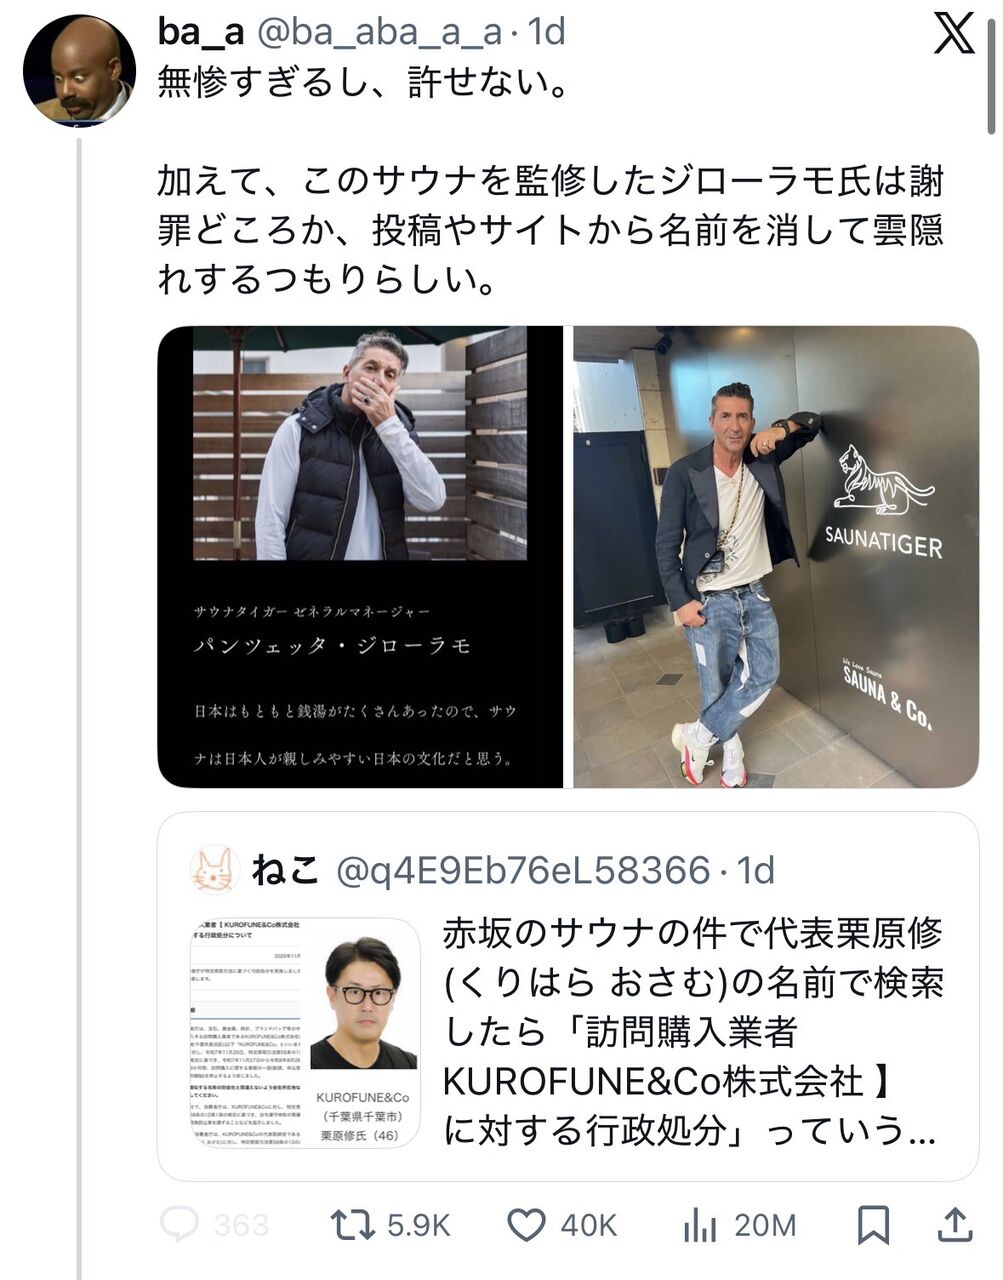Open ba_a profile avatar
Screen dimensions: 1003x1280
(79, 70)
